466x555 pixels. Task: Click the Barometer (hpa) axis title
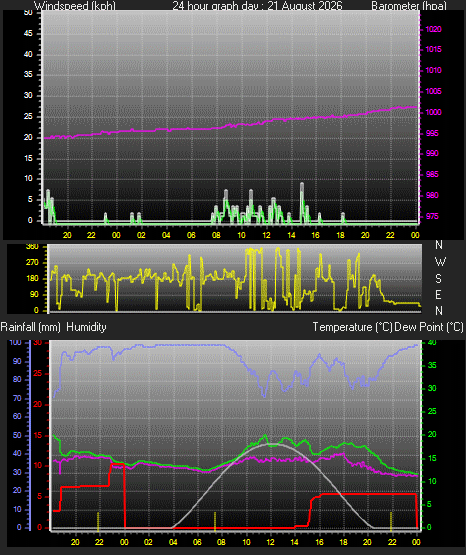pyautogui.click(x=409, y=6)
